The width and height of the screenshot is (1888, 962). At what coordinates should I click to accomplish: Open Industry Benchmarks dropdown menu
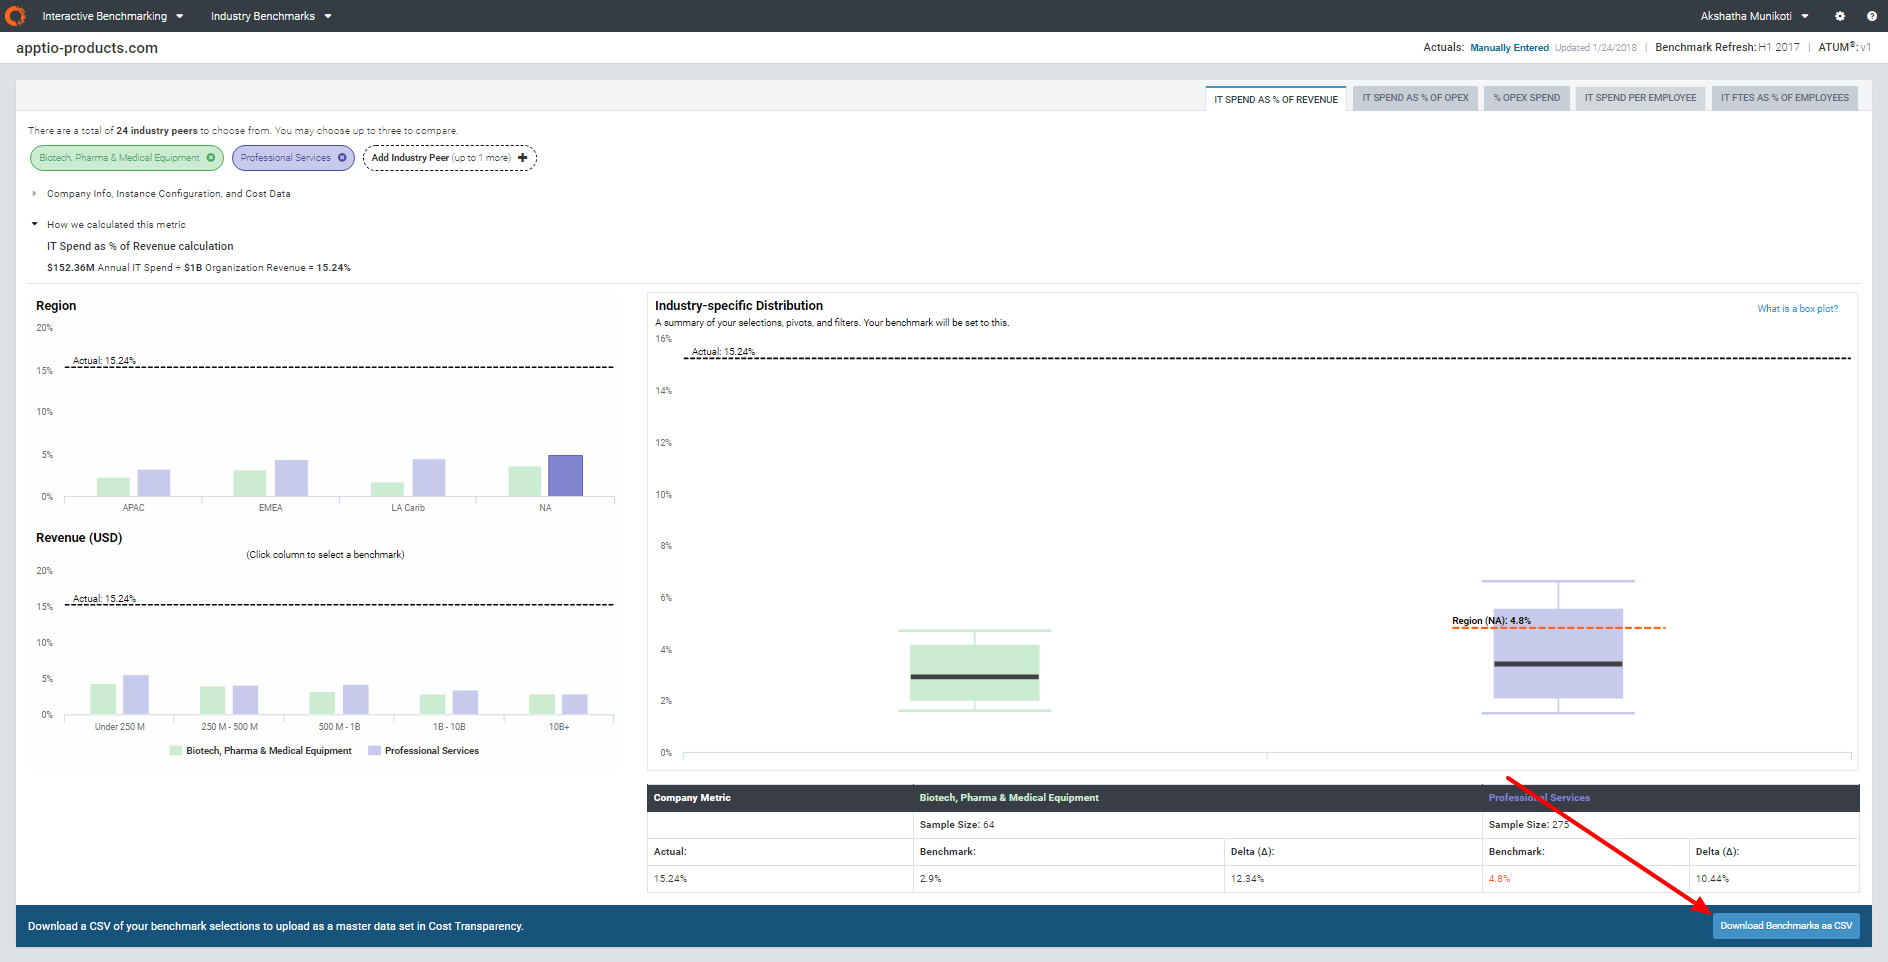[x=271, y=16]
